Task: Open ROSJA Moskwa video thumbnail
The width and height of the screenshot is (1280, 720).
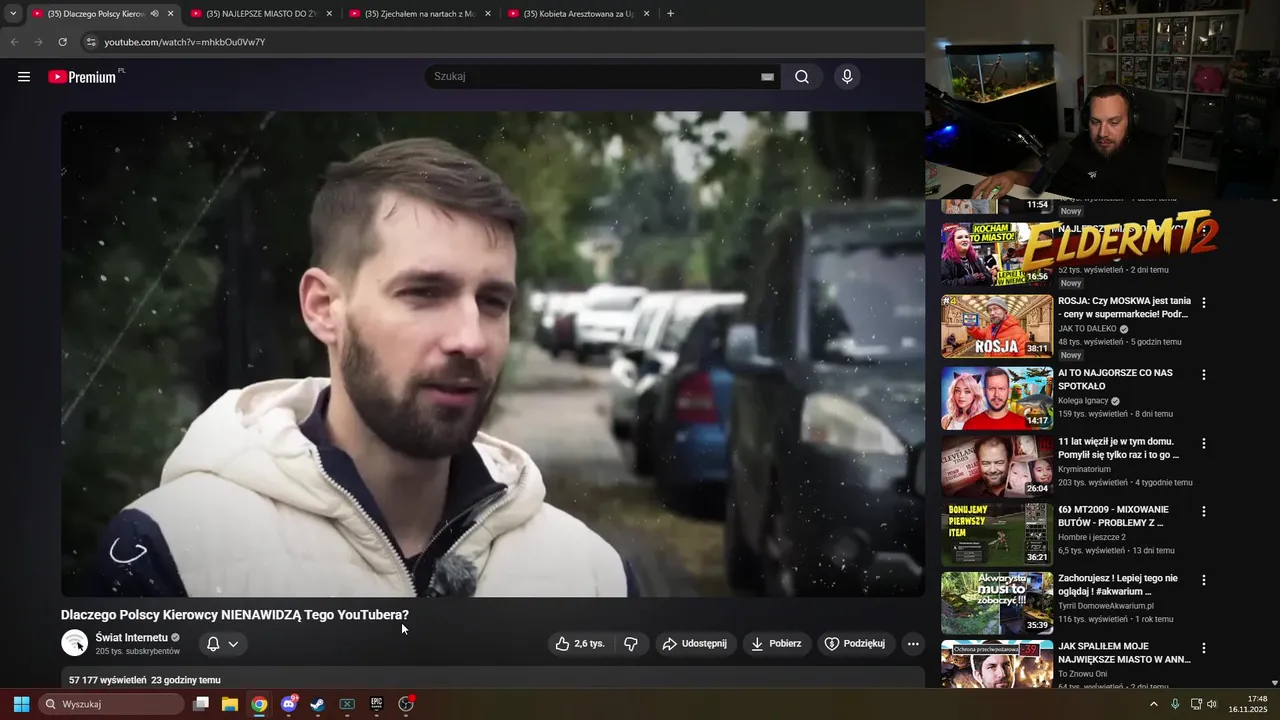Action: 997,326
